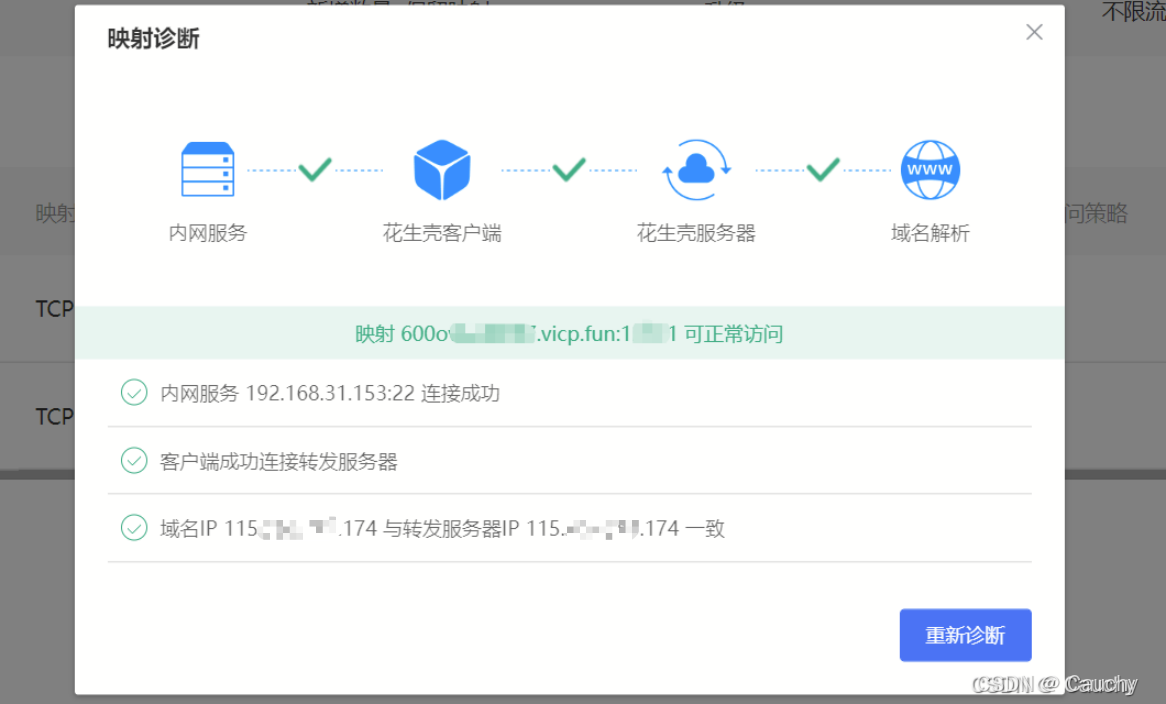Click the 域名解析 www globe icon
This screenshot has width=1166, height=704.
point(930,169)
